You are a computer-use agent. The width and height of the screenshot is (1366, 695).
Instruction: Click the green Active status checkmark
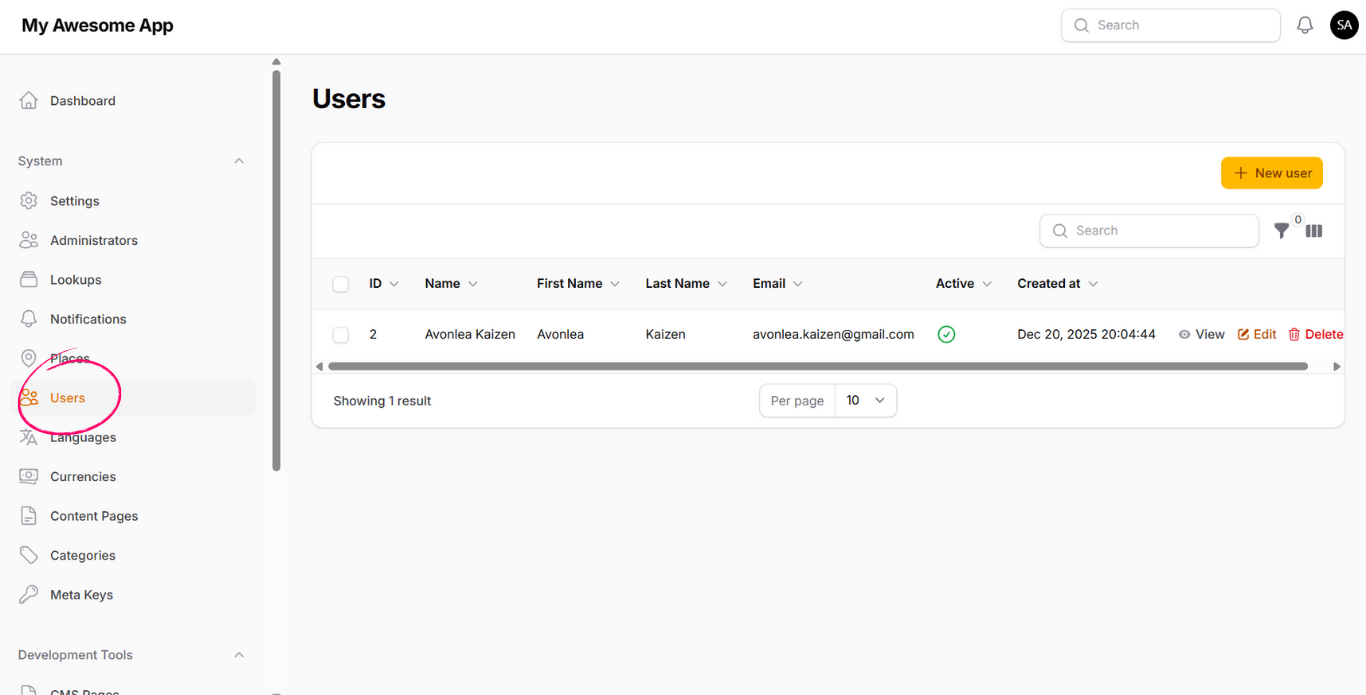click(x=946, y=335)
